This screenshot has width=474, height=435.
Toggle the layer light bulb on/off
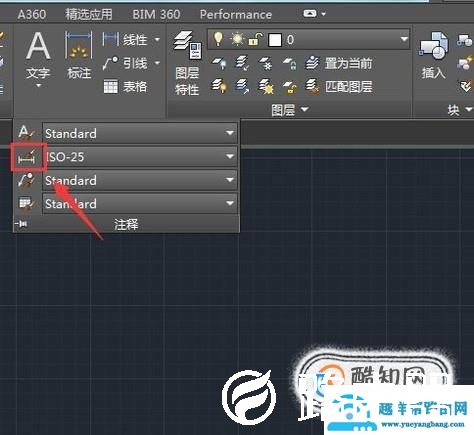pyautogui.click(x=218, y=39)
